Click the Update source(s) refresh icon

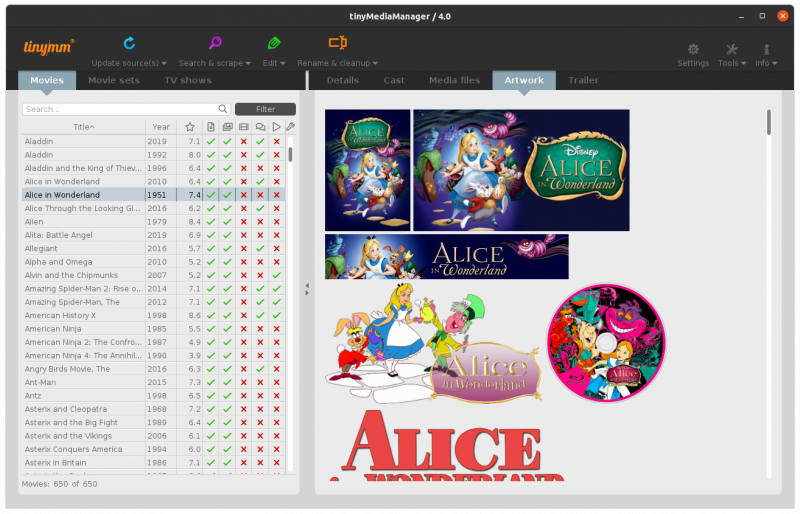coord(129,43)
